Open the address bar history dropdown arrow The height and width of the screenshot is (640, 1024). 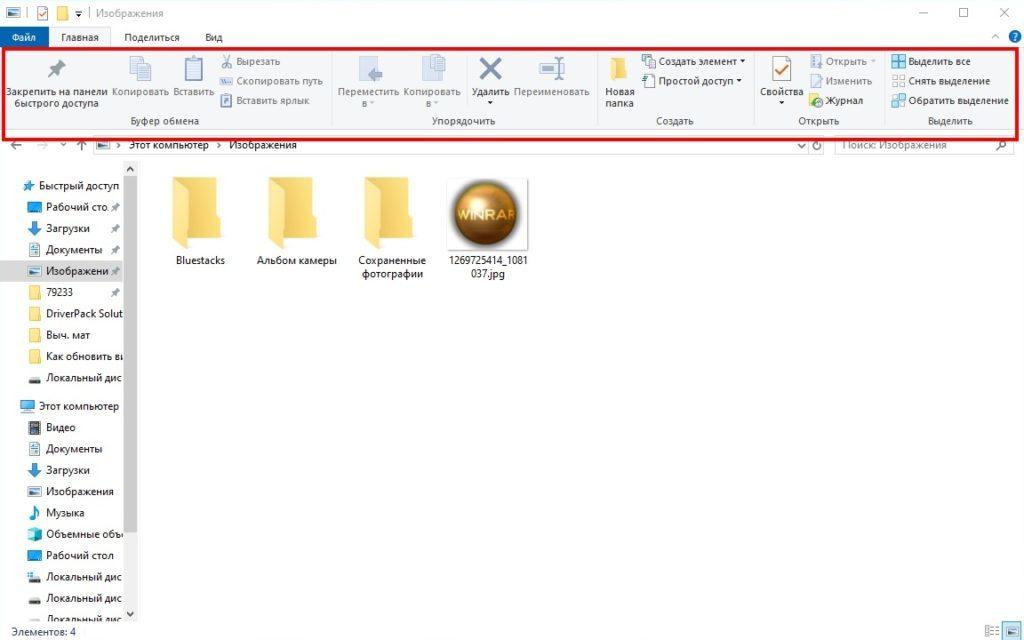coord(801,145)
